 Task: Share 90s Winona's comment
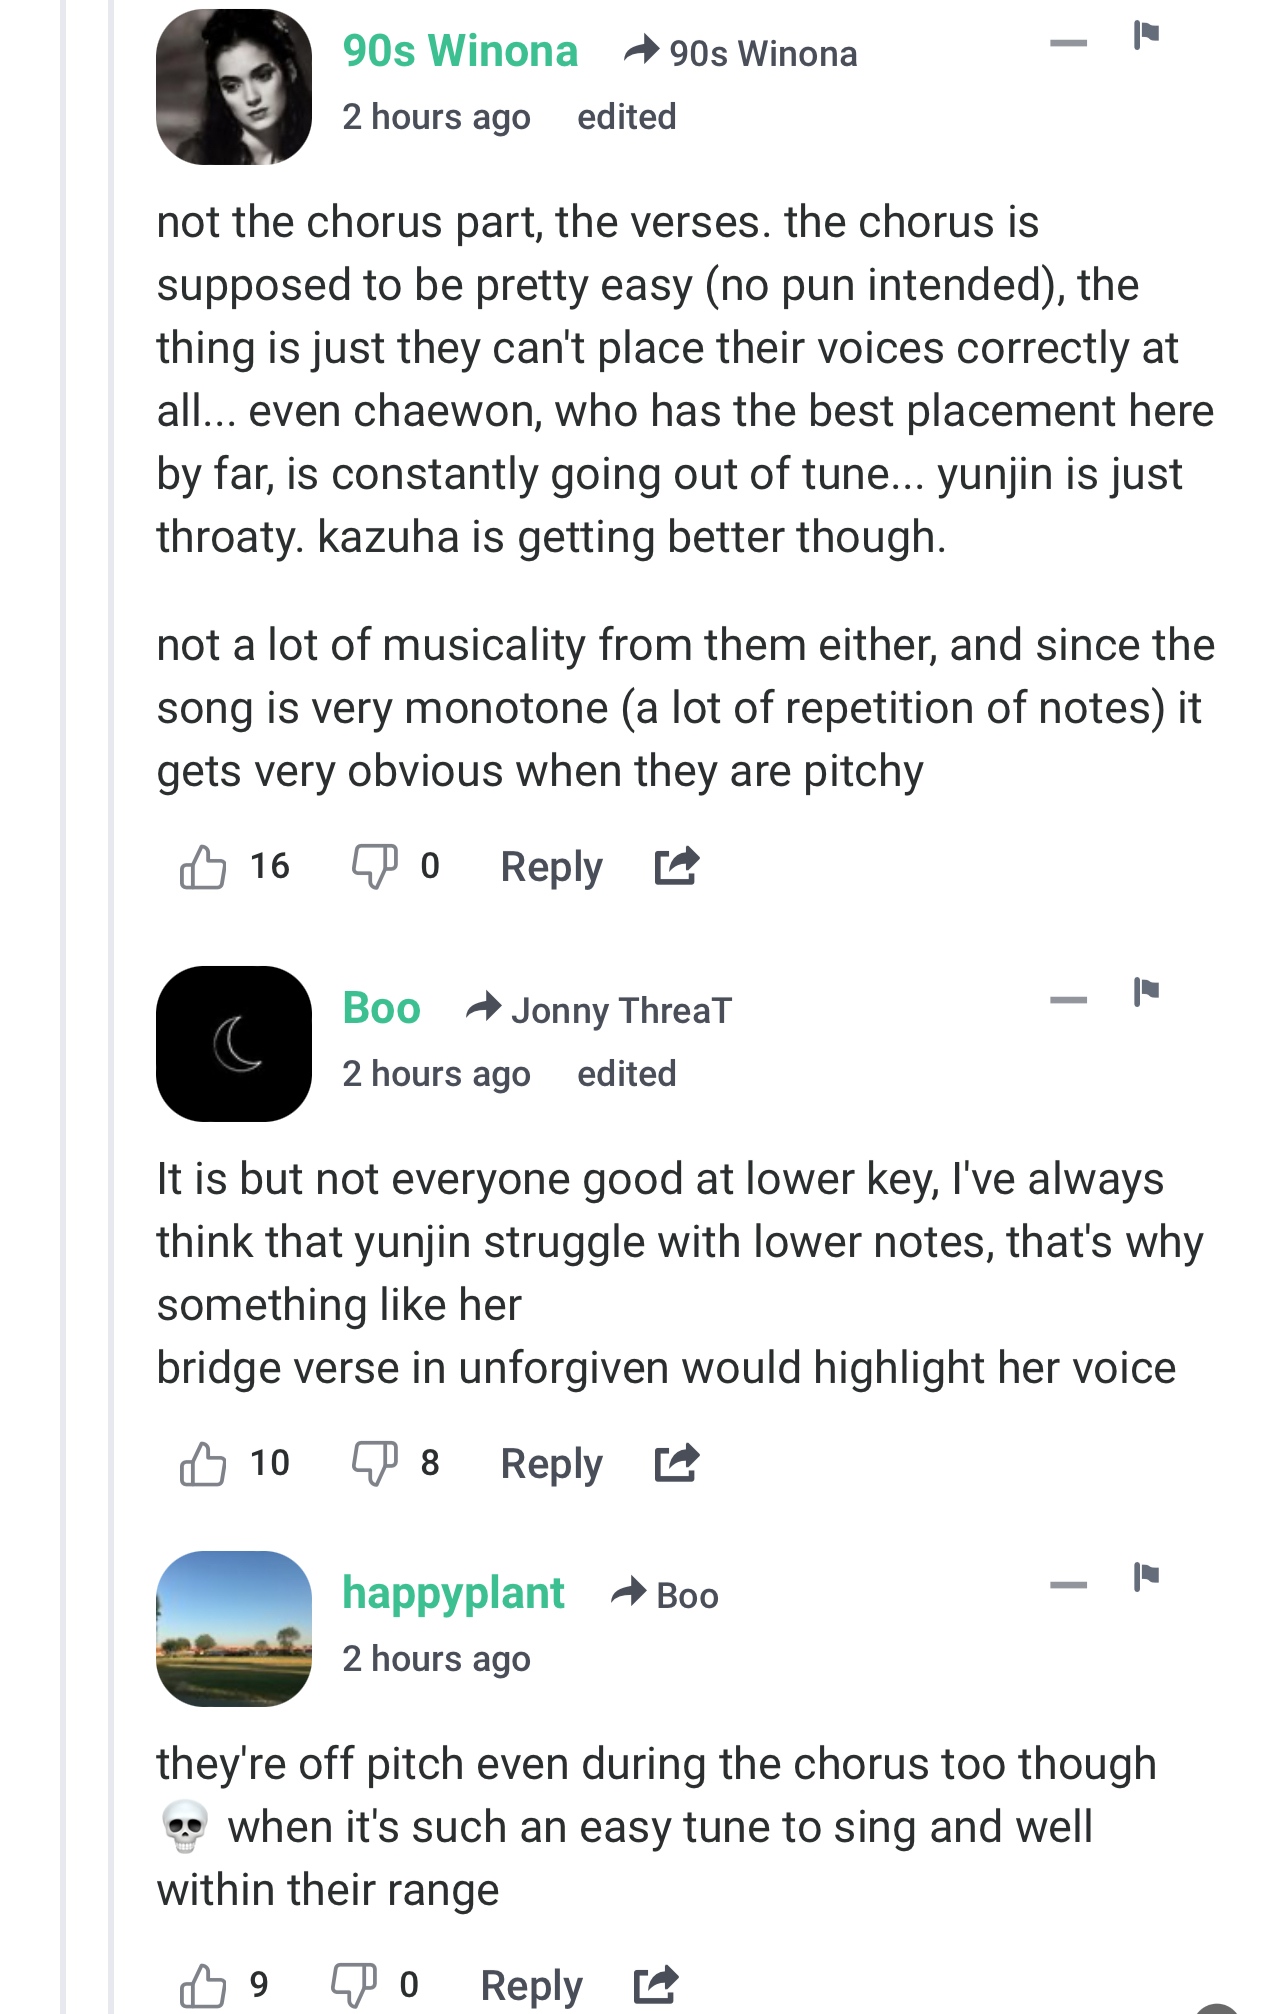pyautogui.click(x=676, y=867)
